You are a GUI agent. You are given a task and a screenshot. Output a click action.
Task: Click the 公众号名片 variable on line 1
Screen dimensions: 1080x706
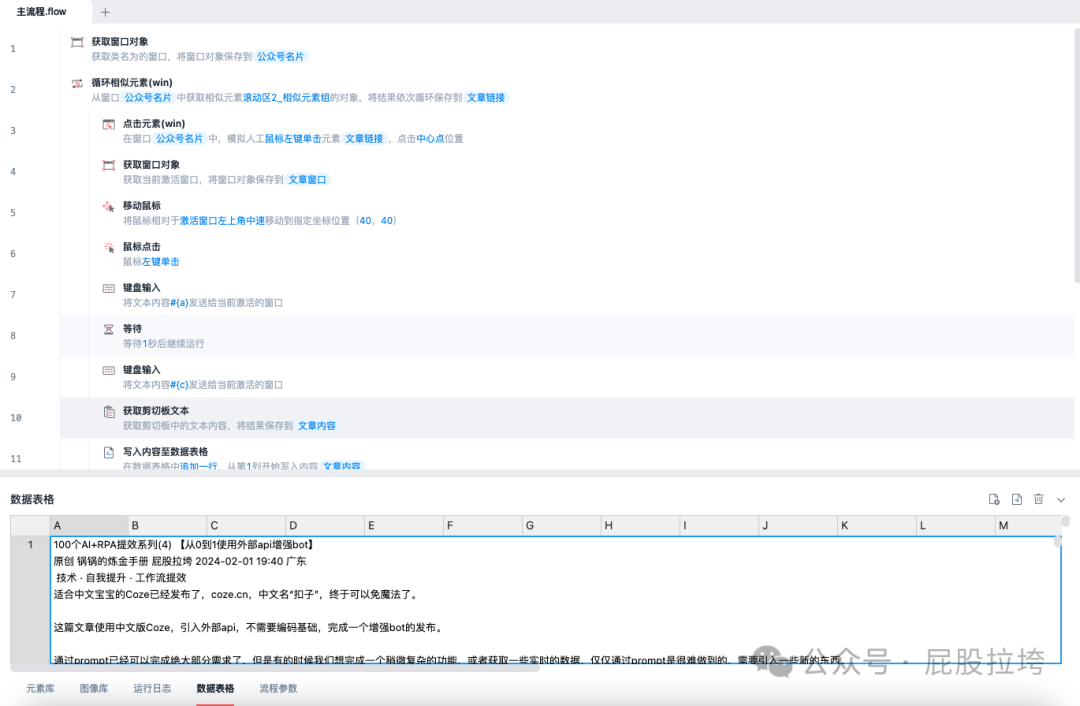click(280, 56)
